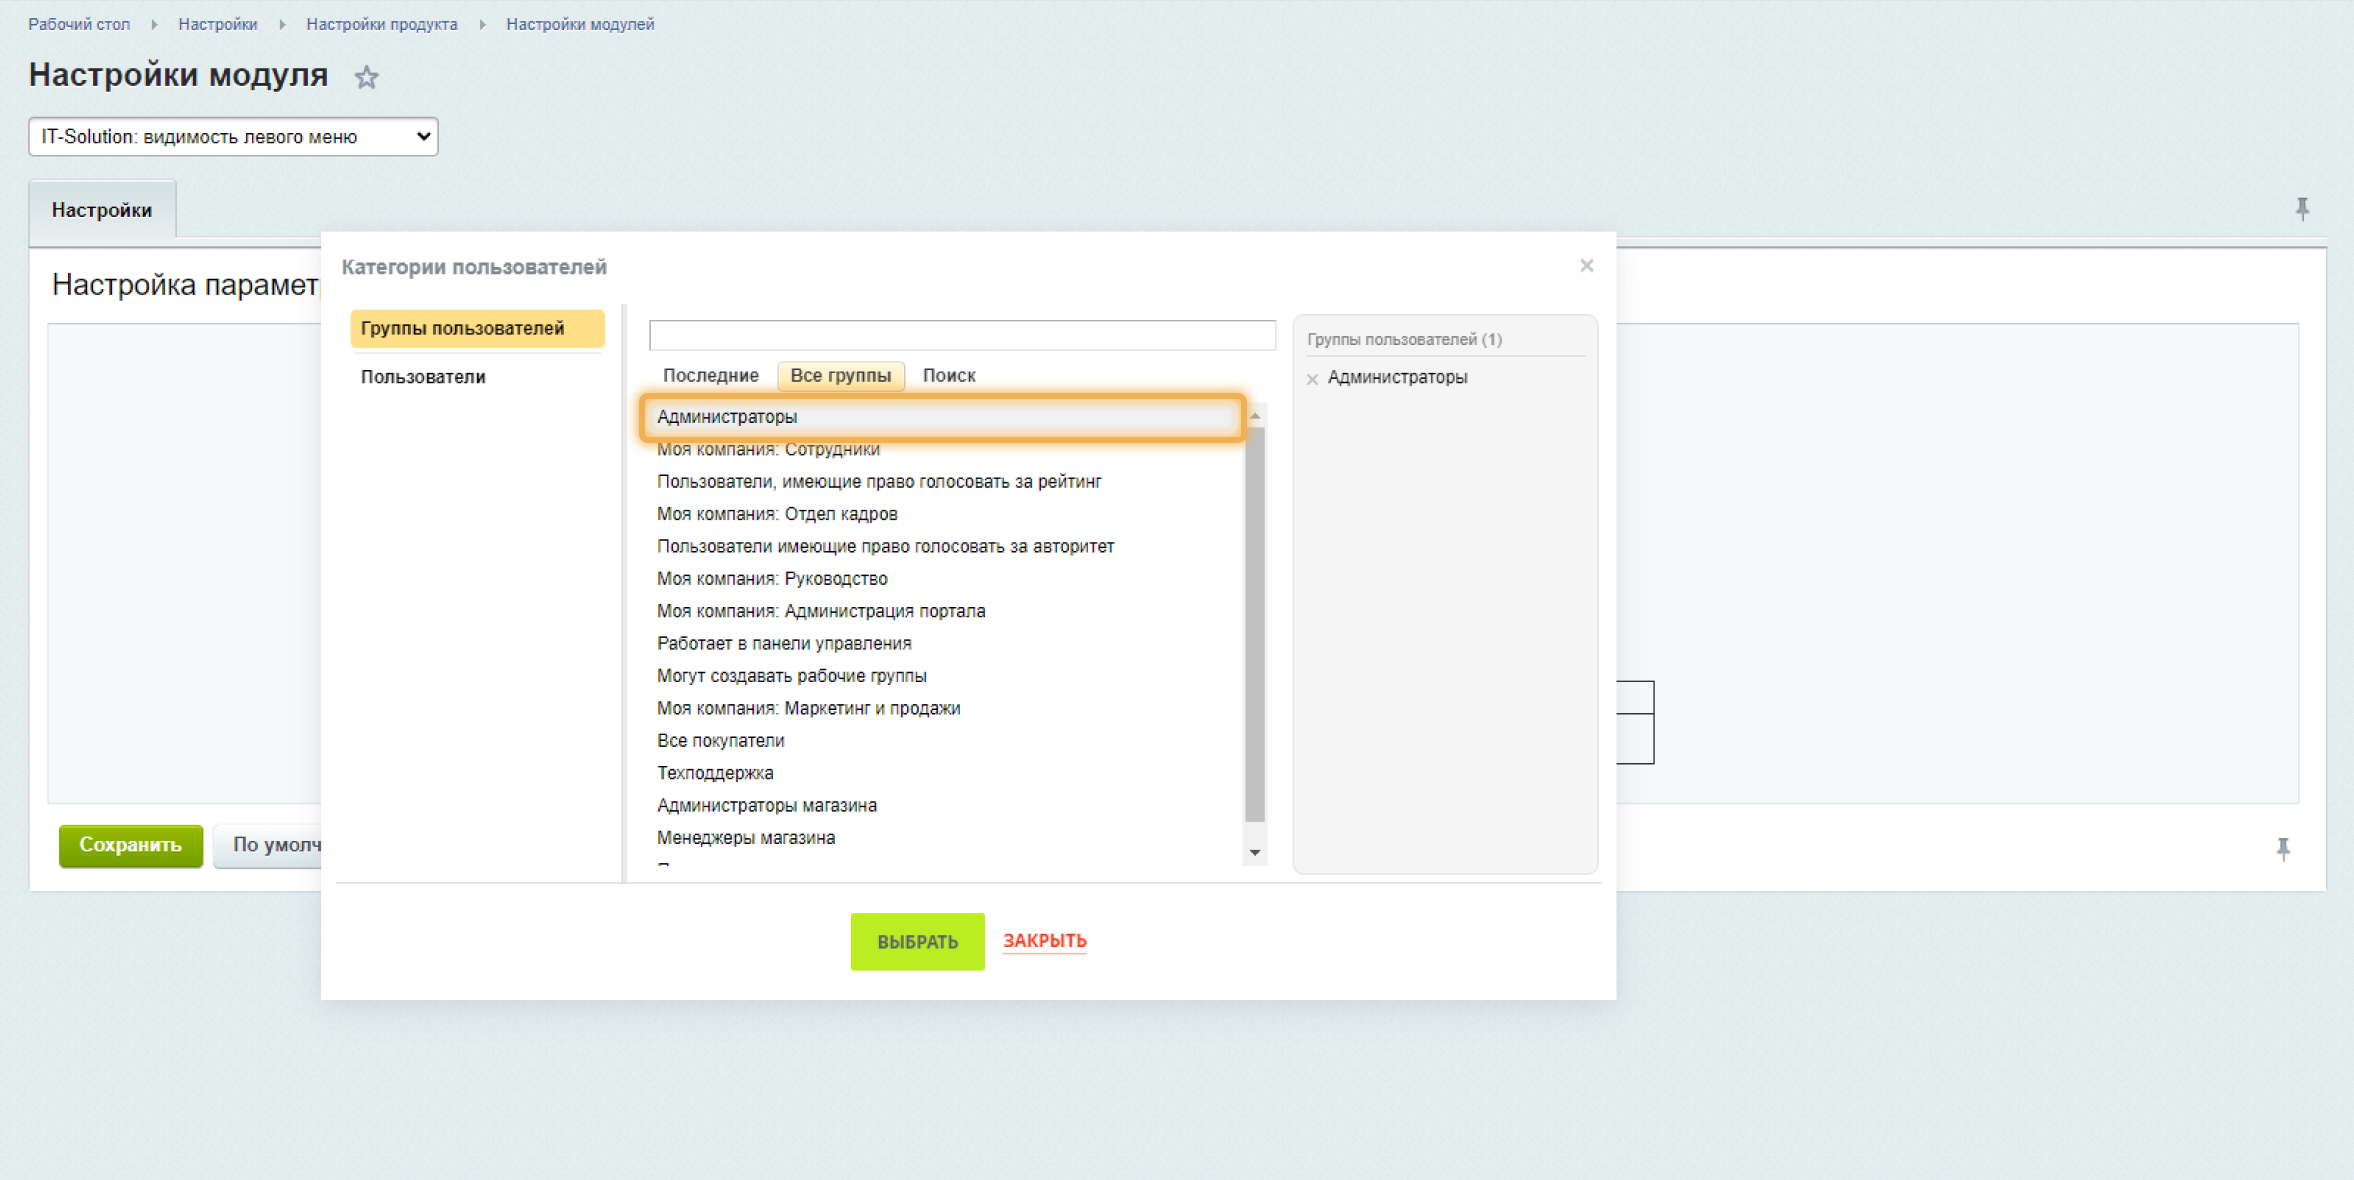This screenshot has height=1180, width=2354.
Task: Open the Поиск tab
Action: tap(948, 375)
